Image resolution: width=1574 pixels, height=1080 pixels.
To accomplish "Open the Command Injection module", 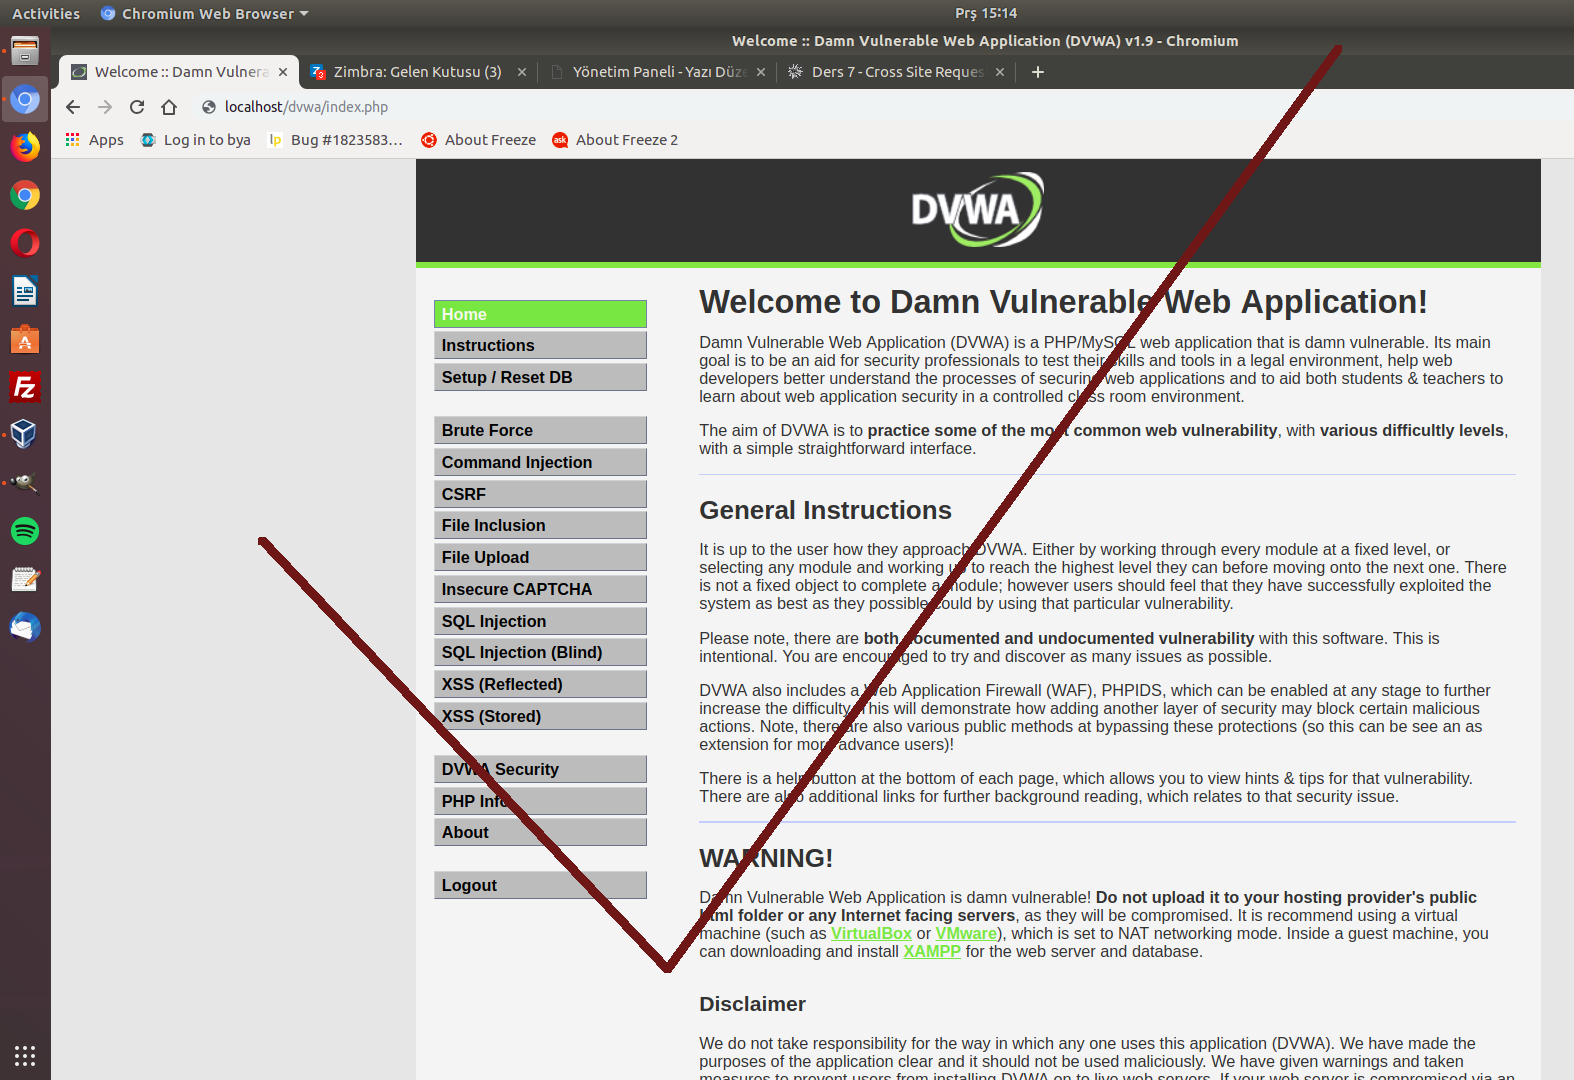I will click(540, 462).
